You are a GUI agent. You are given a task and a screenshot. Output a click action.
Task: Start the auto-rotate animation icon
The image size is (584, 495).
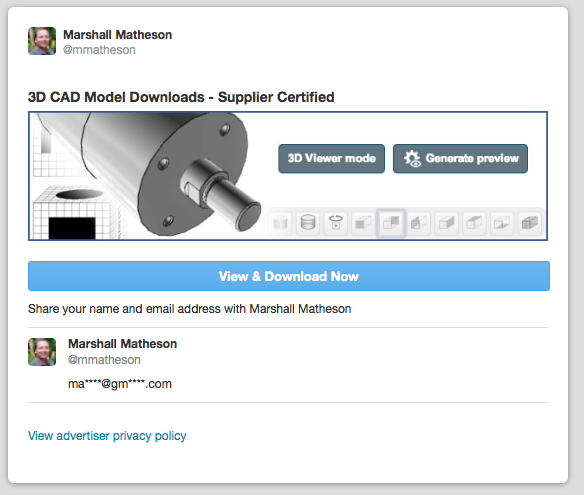coord(336,223)
